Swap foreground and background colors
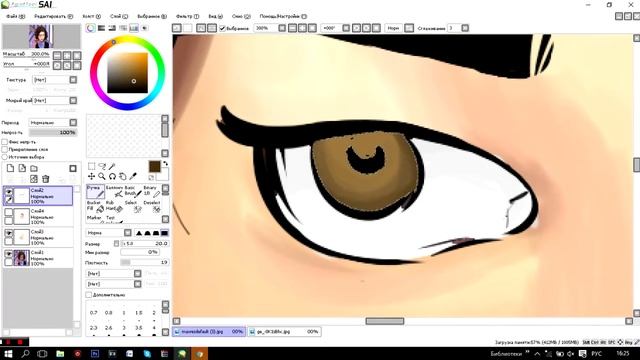 coord(165,163)
